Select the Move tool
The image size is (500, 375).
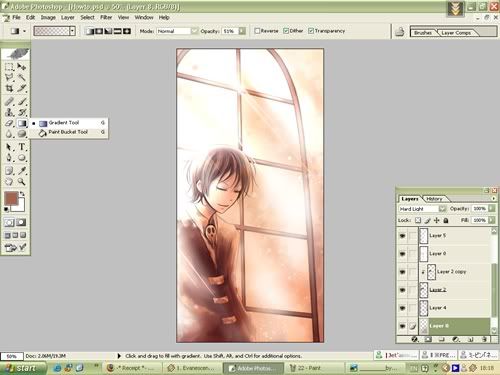[22, 67]
